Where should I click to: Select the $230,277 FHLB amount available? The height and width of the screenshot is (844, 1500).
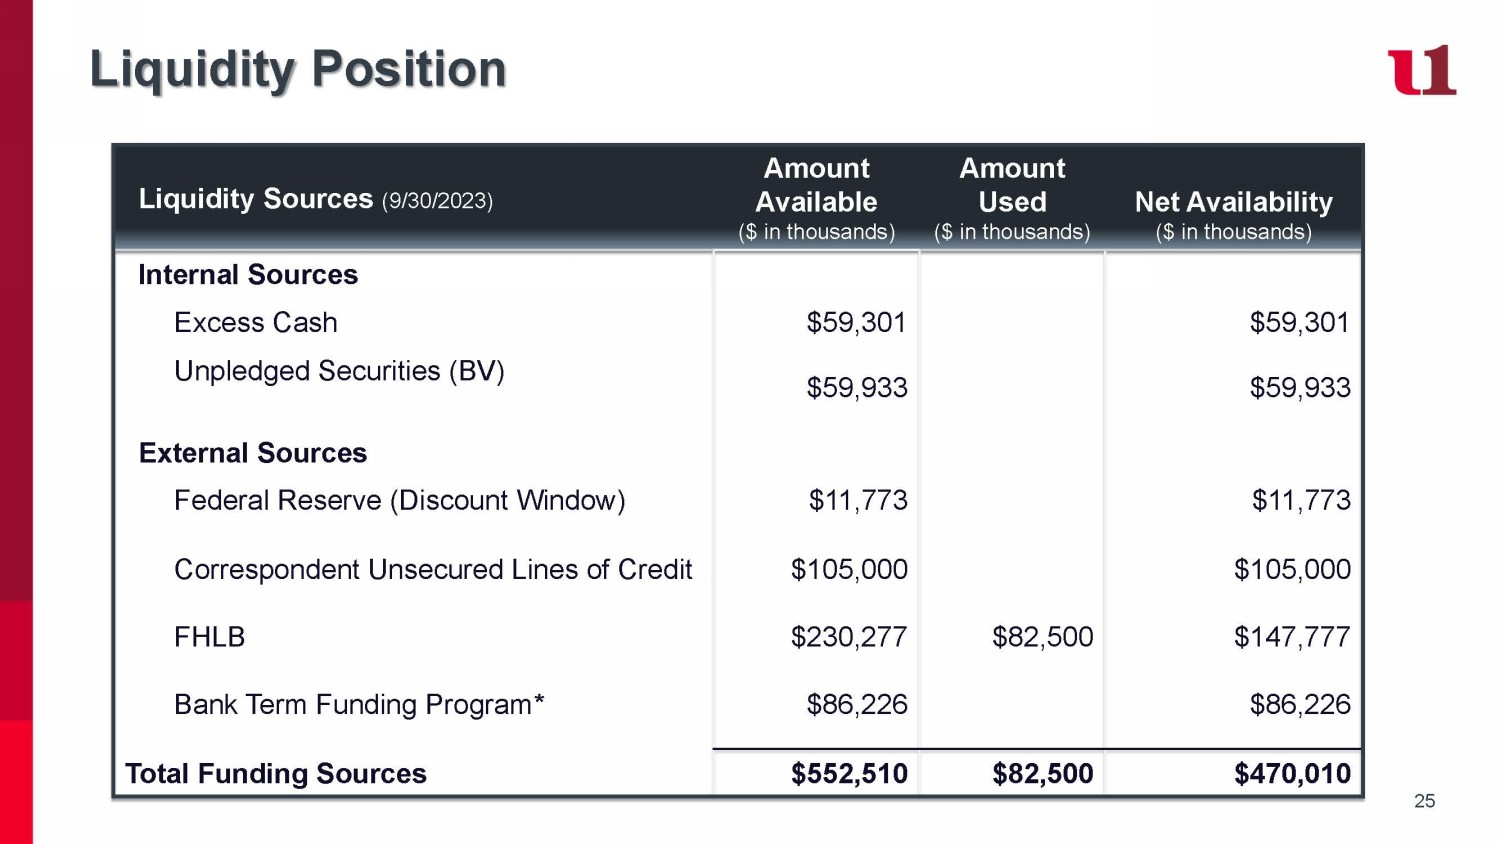[x=849, y=637]
